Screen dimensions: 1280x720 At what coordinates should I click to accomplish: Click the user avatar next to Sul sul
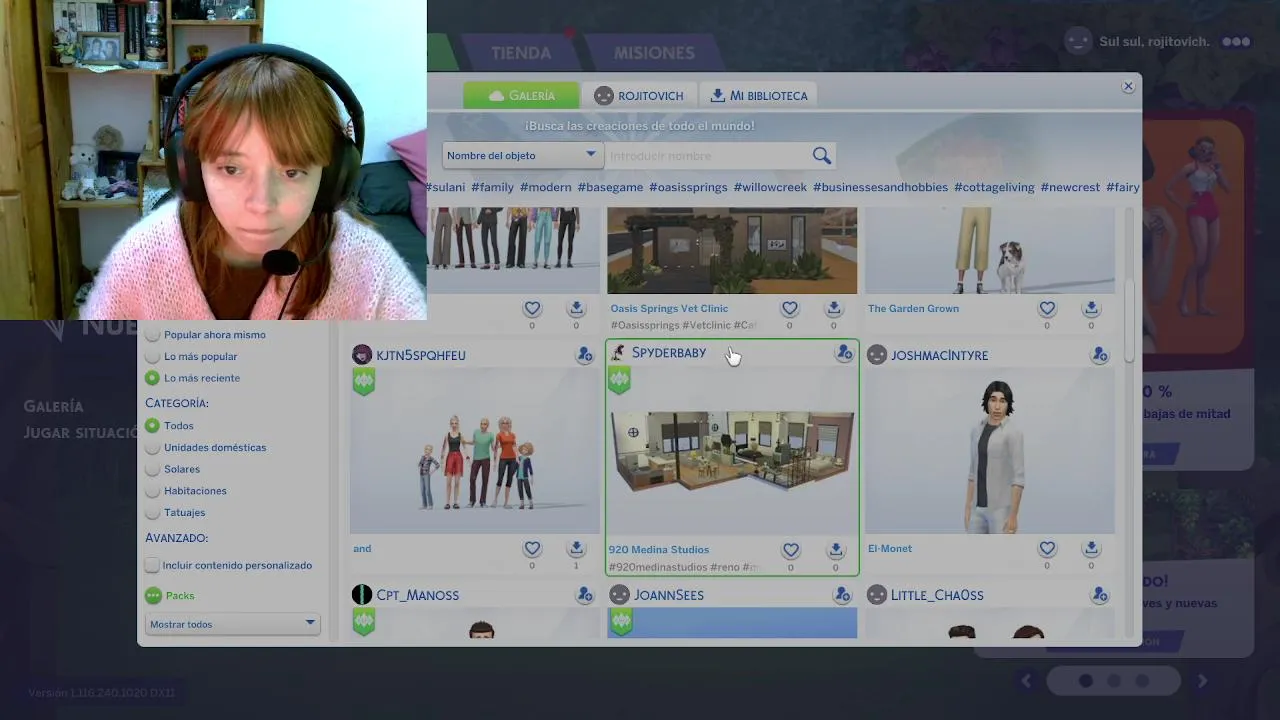click(x=1078, y=41)
